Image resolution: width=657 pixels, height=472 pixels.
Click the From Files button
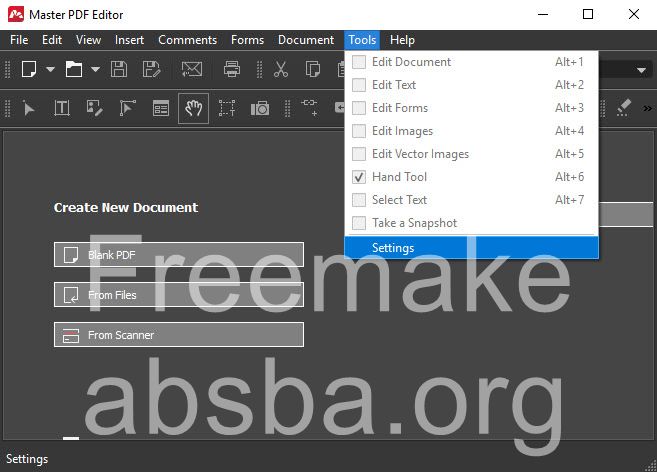pyautogui.click(x=179, y=295)
